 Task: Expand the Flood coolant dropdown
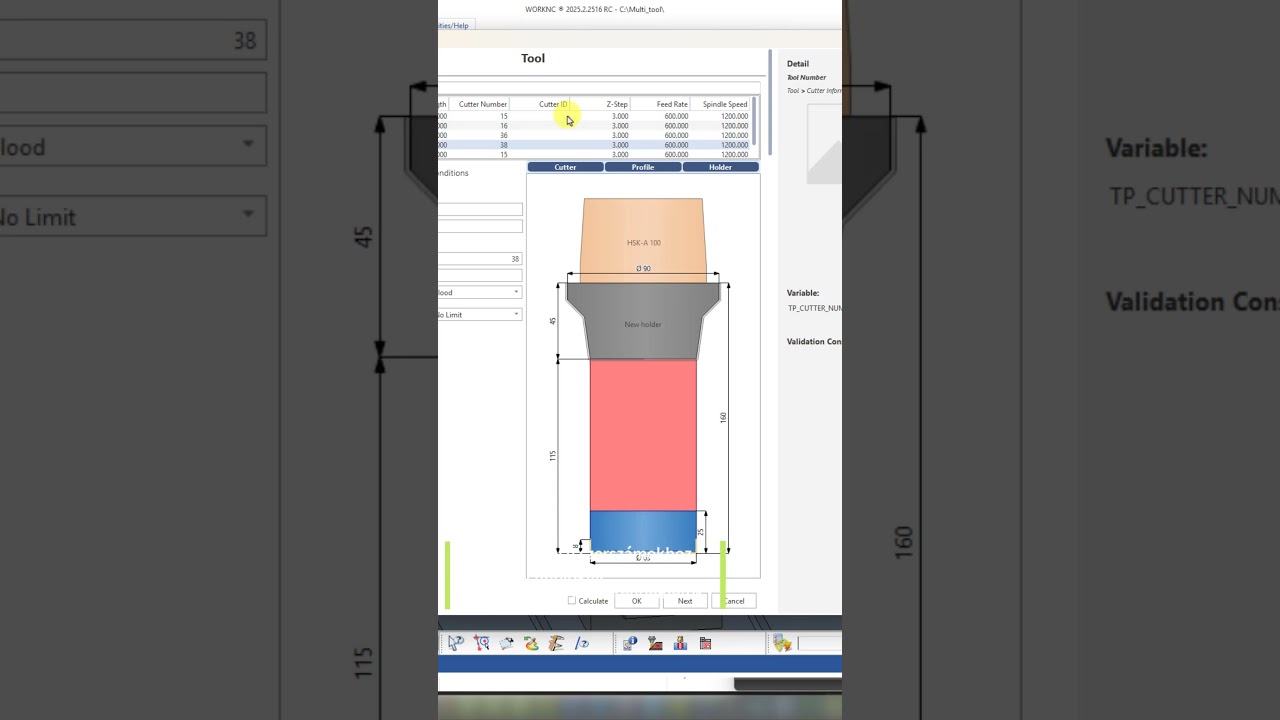[517, 292]
